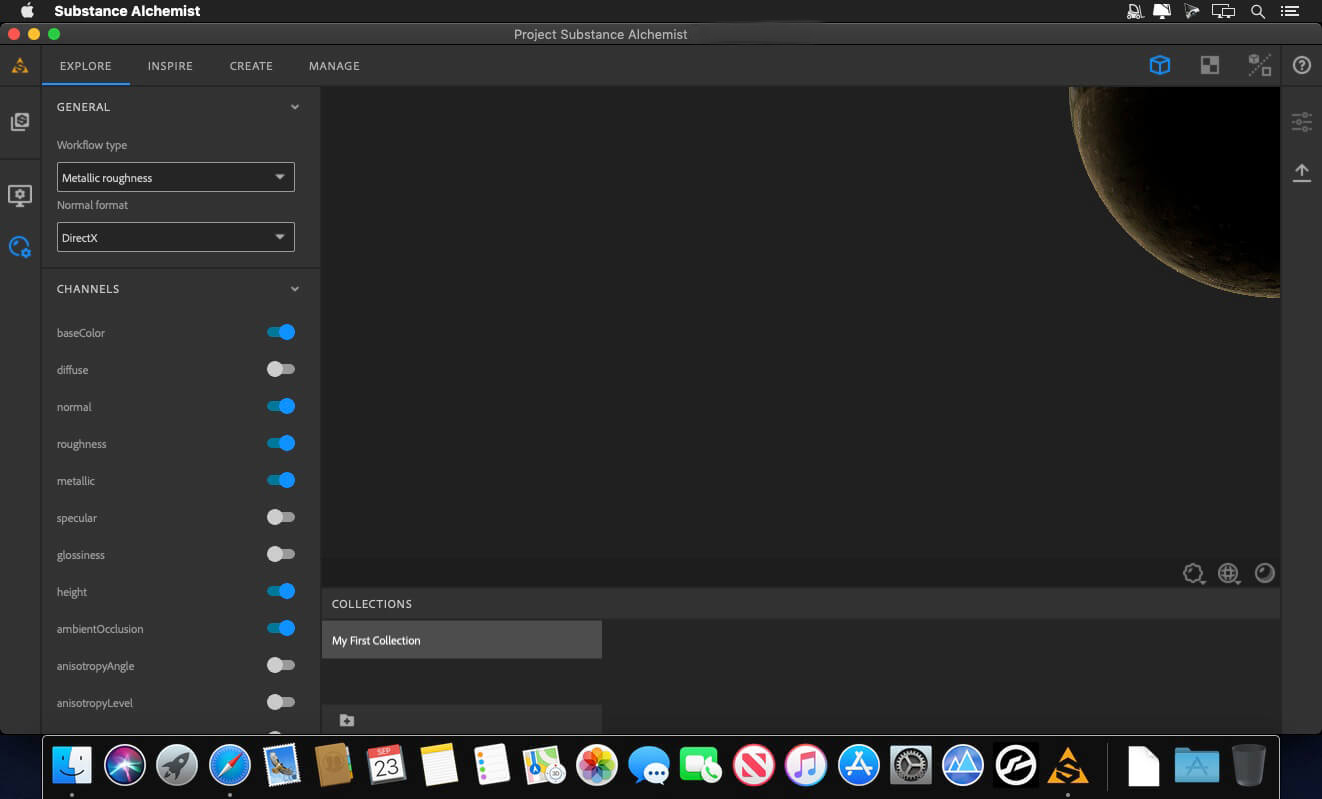The width and height of the screenshot is (1322, 799).
Task: Open Trash from the dock
Action: (x=1249, y=766)
